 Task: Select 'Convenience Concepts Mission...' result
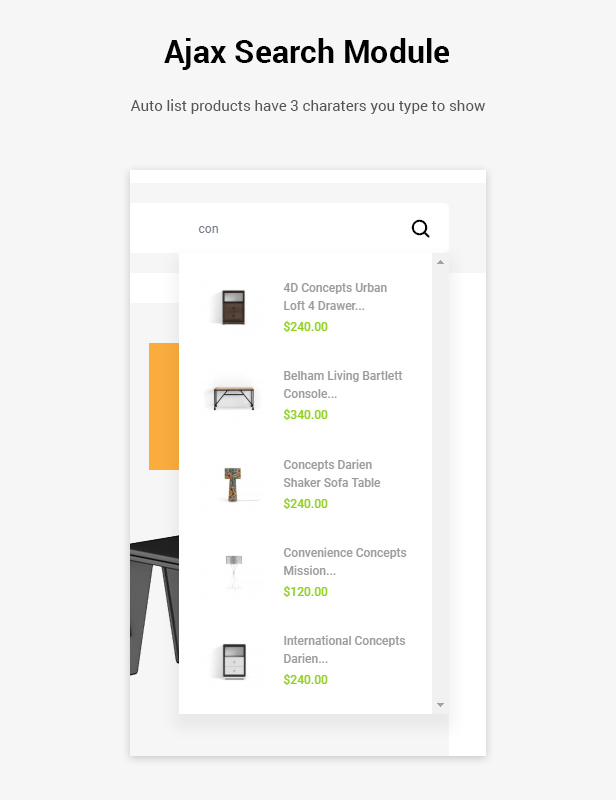[x=344, y=561]
